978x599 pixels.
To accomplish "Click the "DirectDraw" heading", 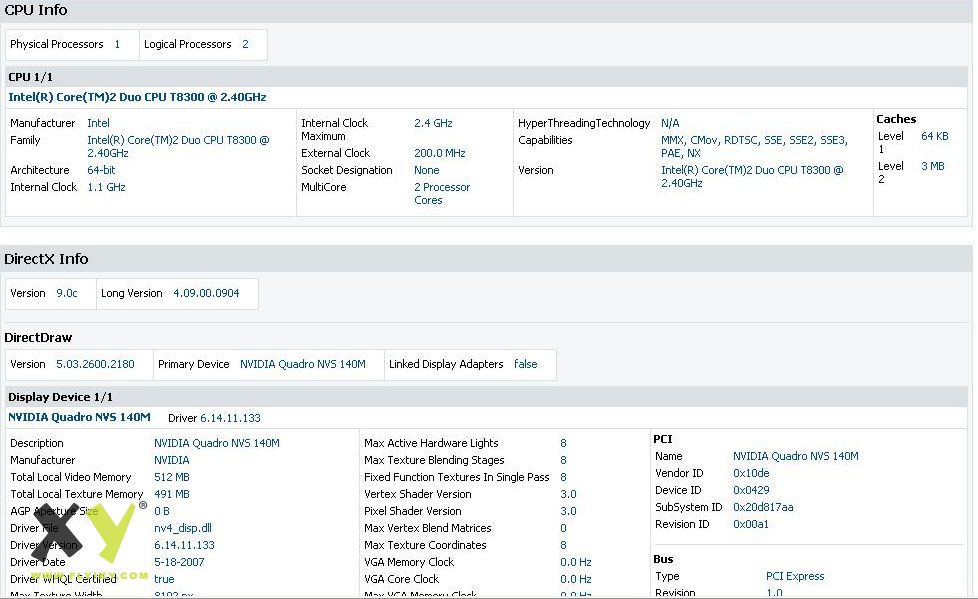I will coord(38,338).
